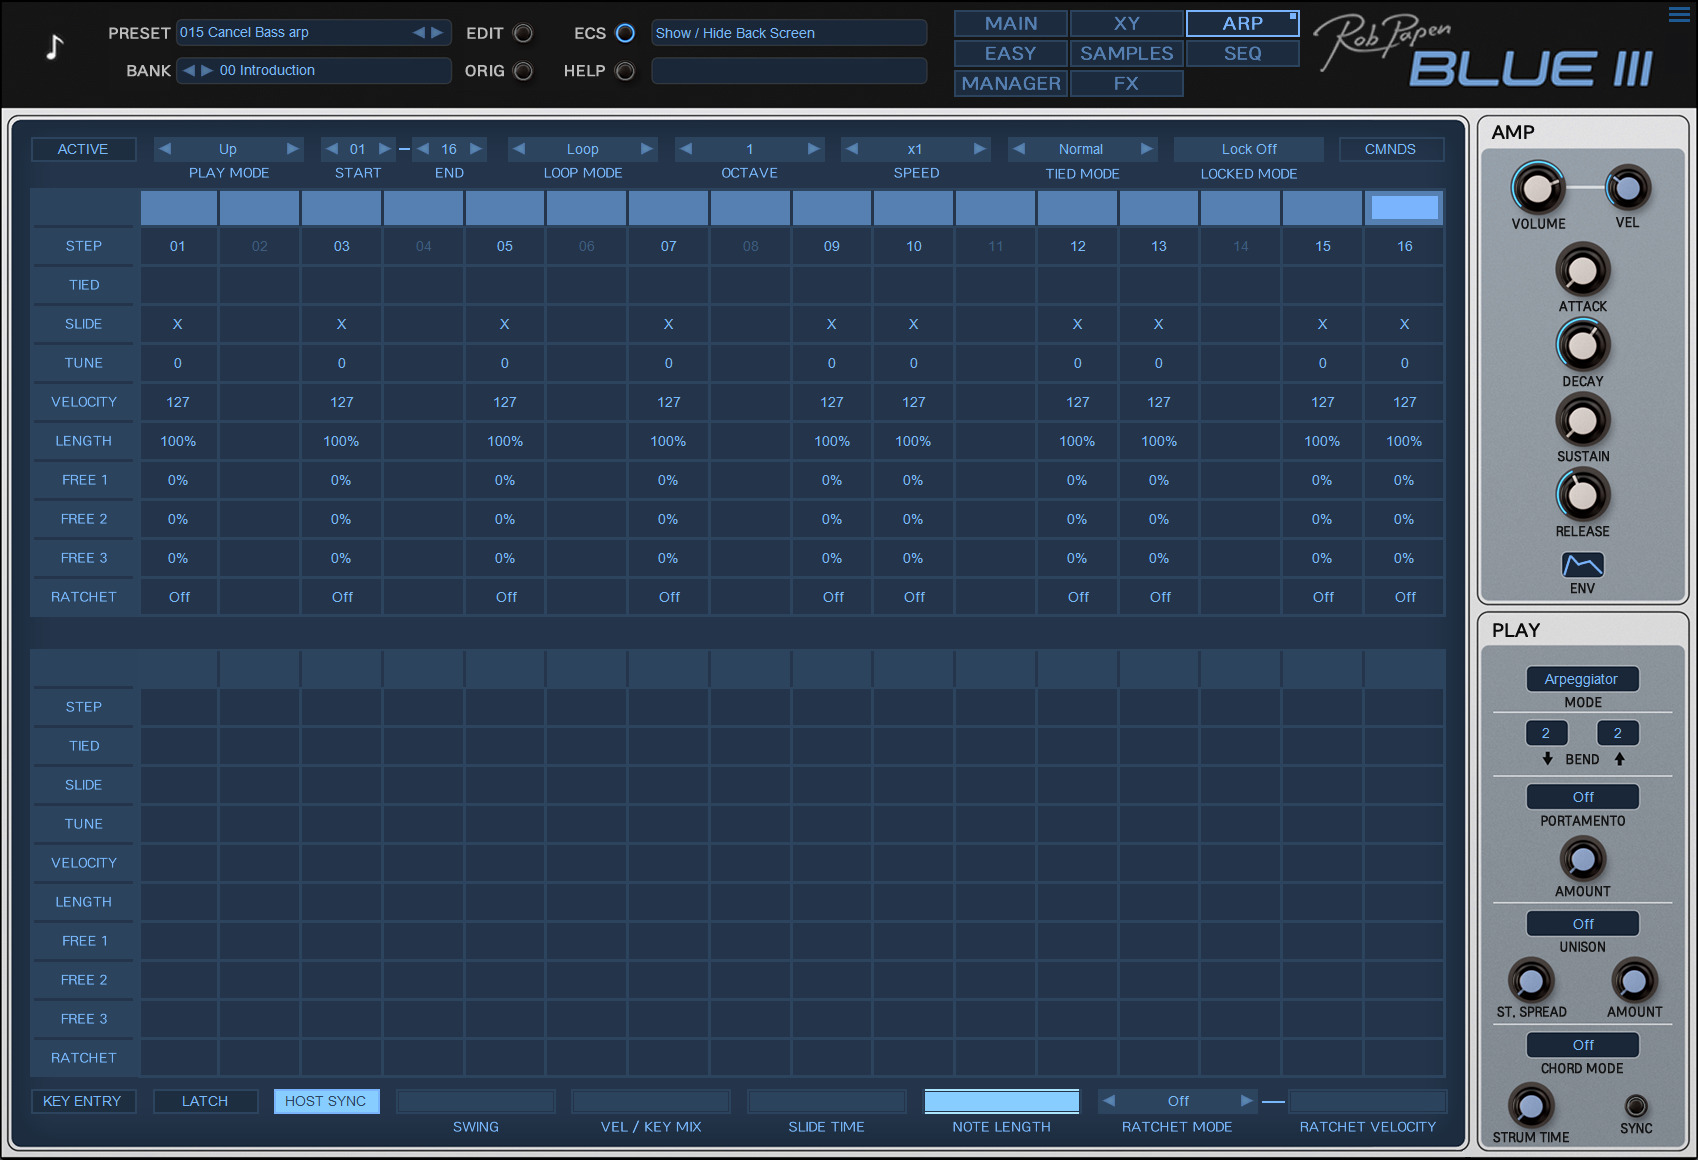Toggle strum SYNC button

tap(1636, 1106)
